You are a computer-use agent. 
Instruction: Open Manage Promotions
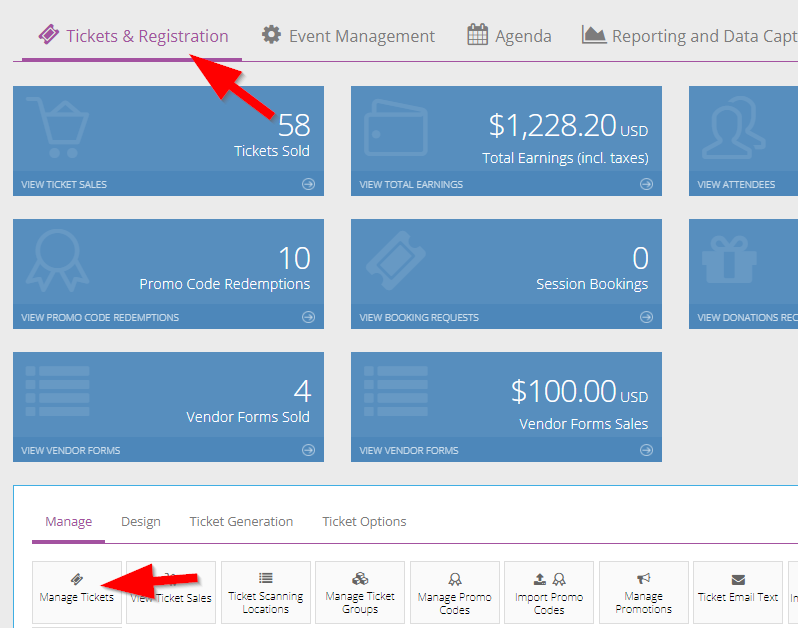(x=644, y=592)
